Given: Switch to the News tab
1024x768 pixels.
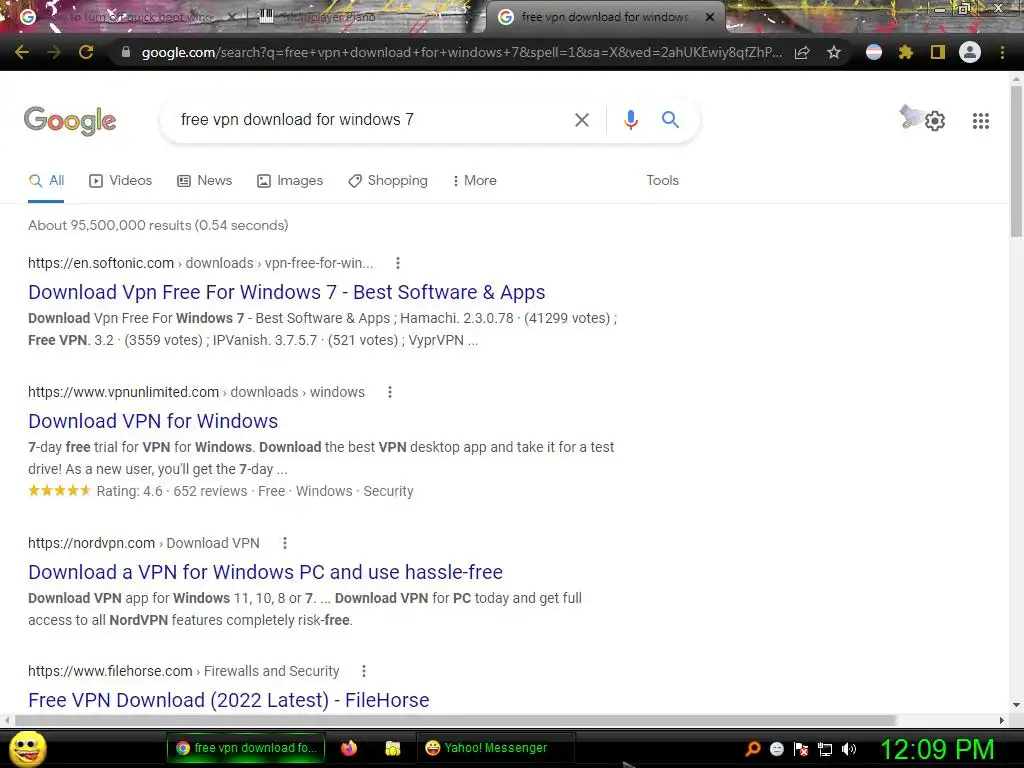Looking at the screenshot, I should (x=204, y=180).
